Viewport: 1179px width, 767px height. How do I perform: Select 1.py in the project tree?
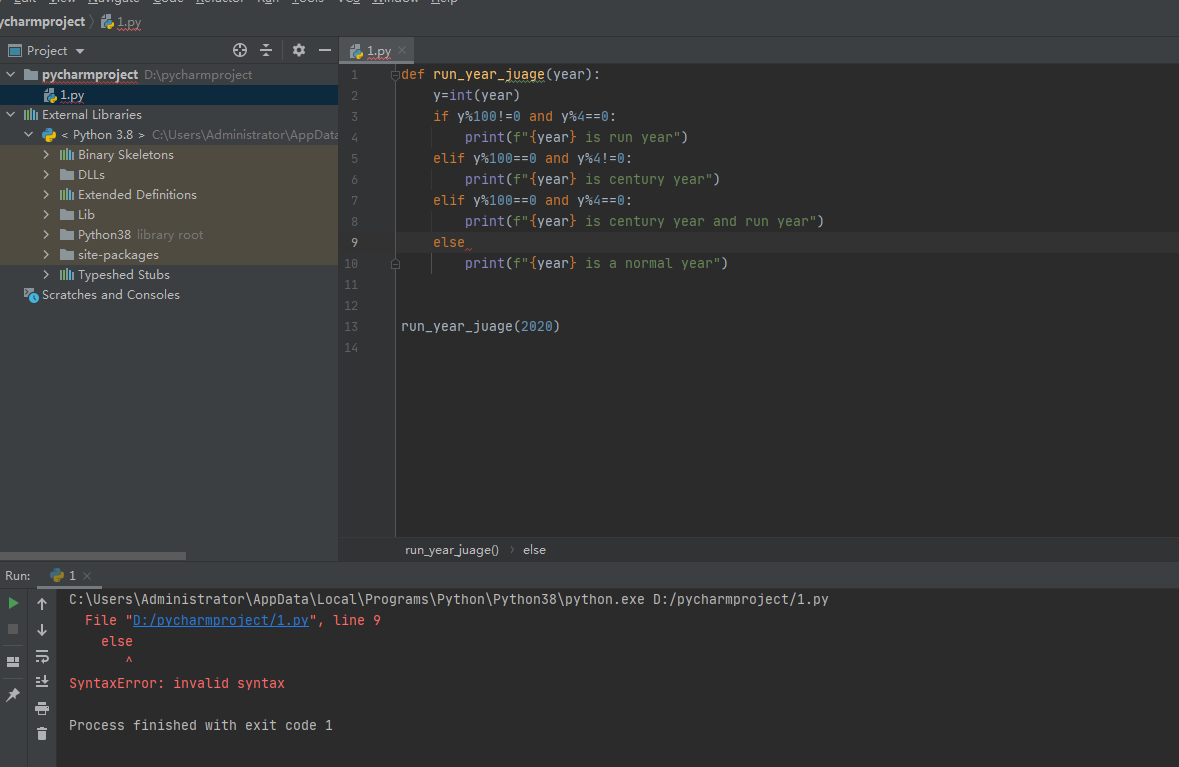[x=71, y=95]
